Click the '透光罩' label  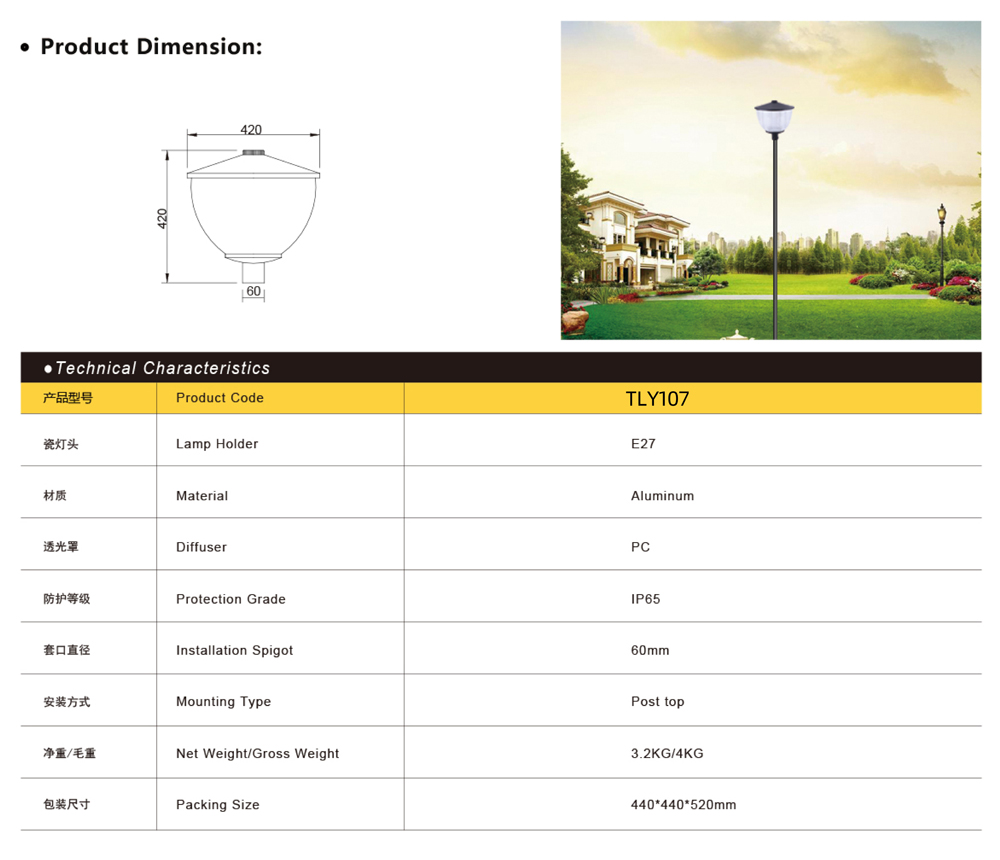[61, 547]
